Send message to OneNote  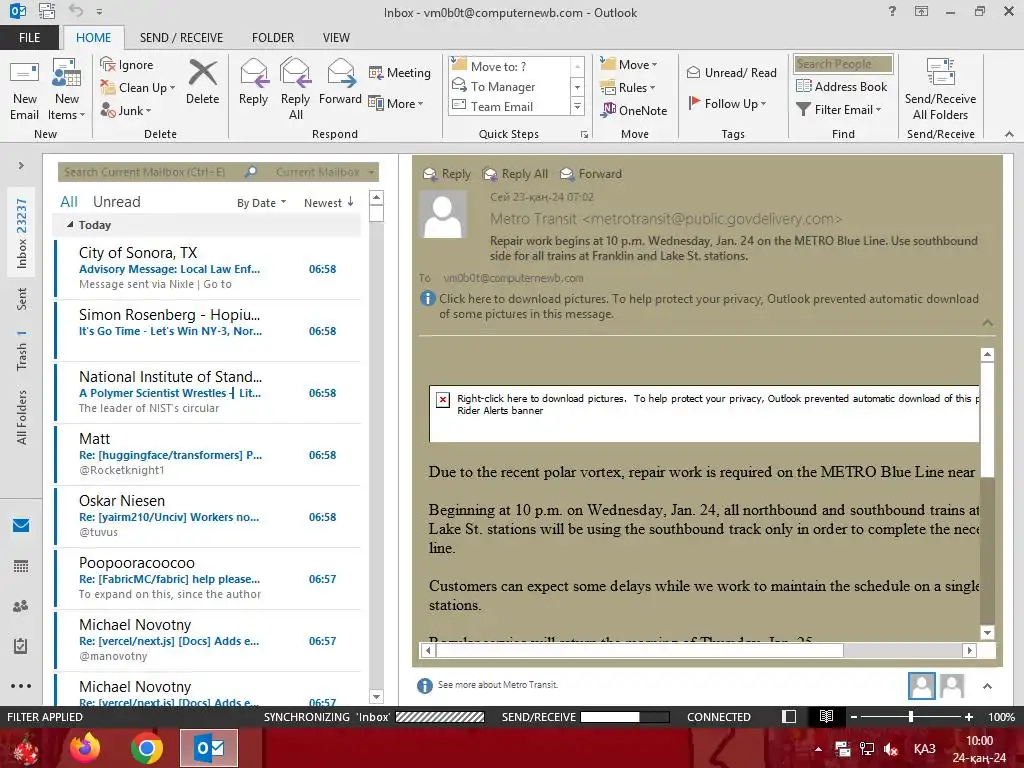click(634, 110)
